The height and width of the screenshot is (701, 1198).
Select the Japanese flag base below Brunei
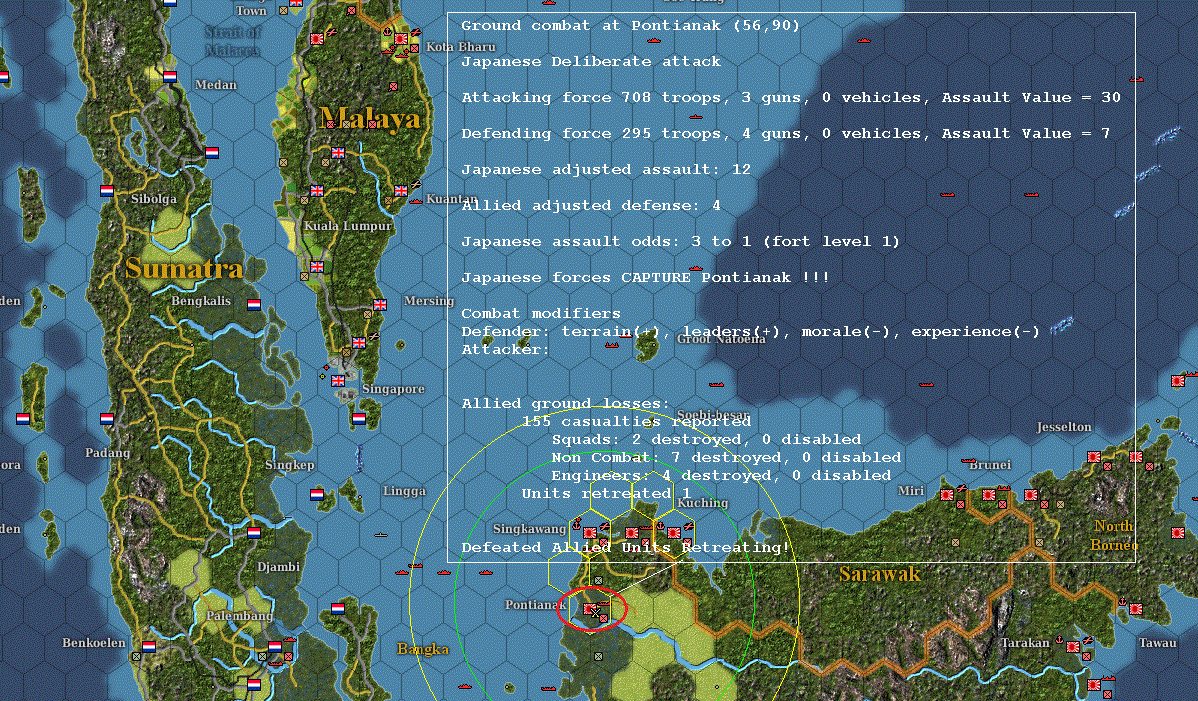click(989, 495)
